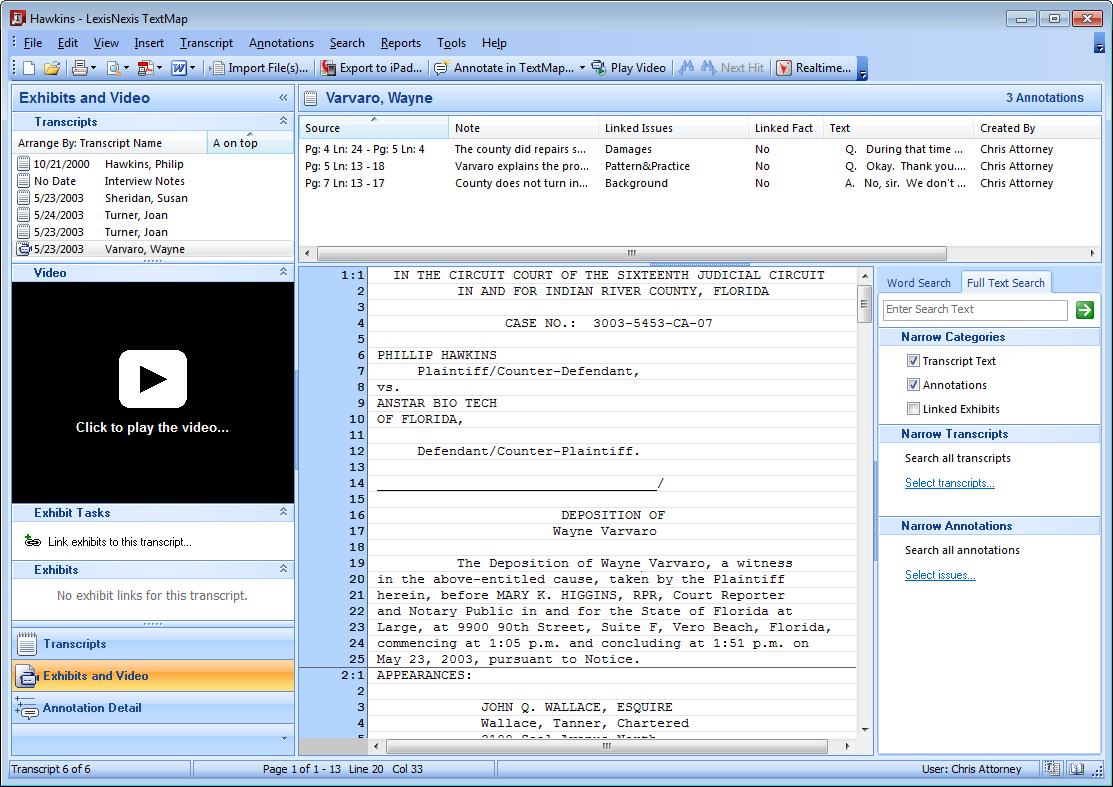
Task: Open the Reports menu
Action: 400,43
